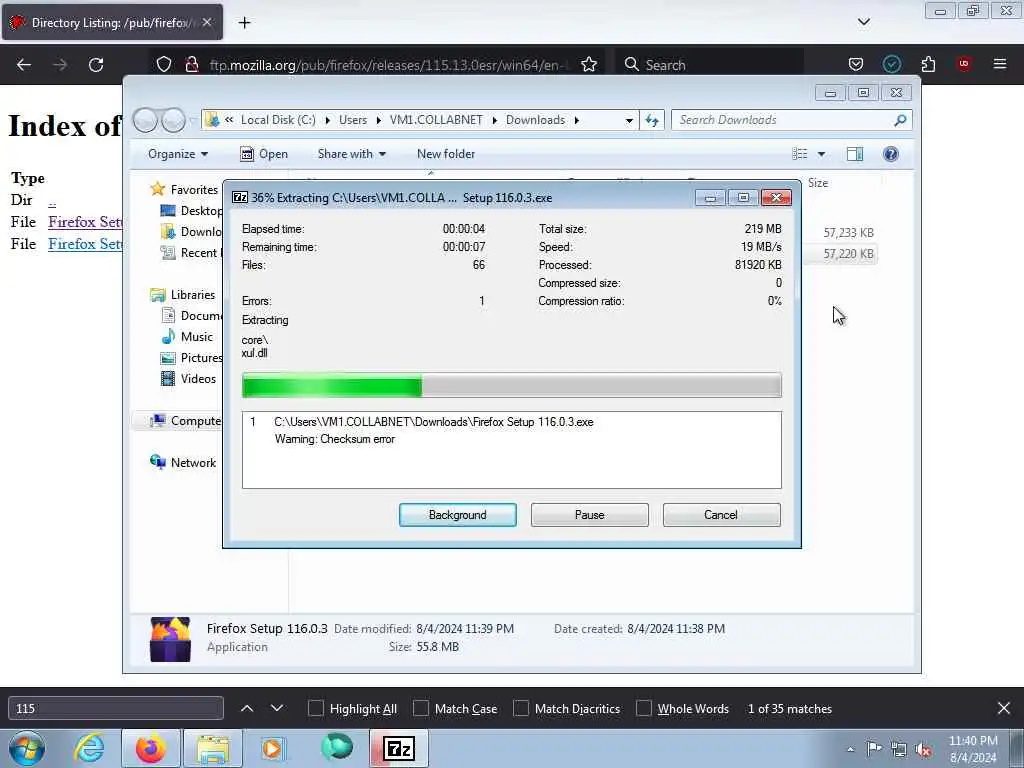
Task: Open the Pocket save icon
Action: point(856,65)
